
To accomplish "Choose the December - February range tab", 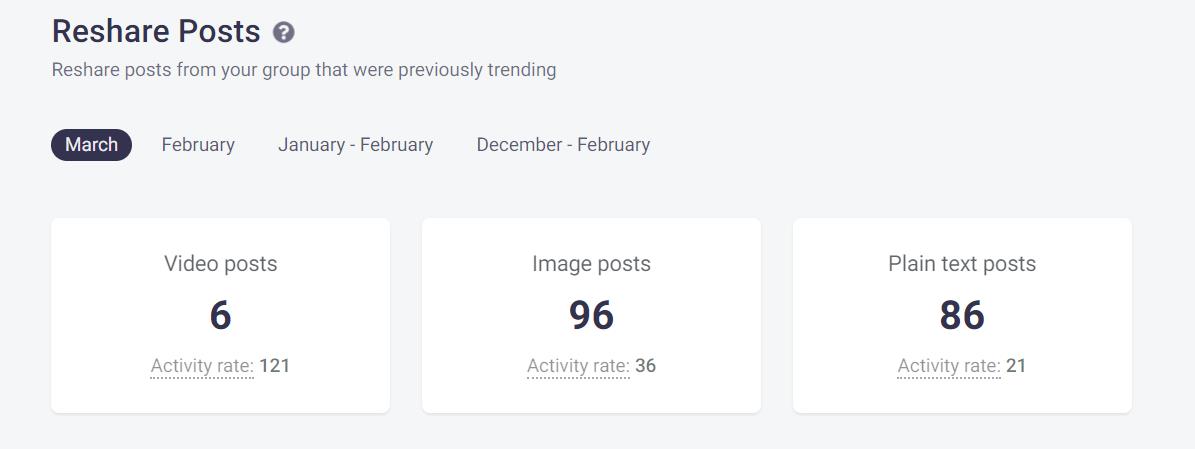I will (x=563, y=145).
